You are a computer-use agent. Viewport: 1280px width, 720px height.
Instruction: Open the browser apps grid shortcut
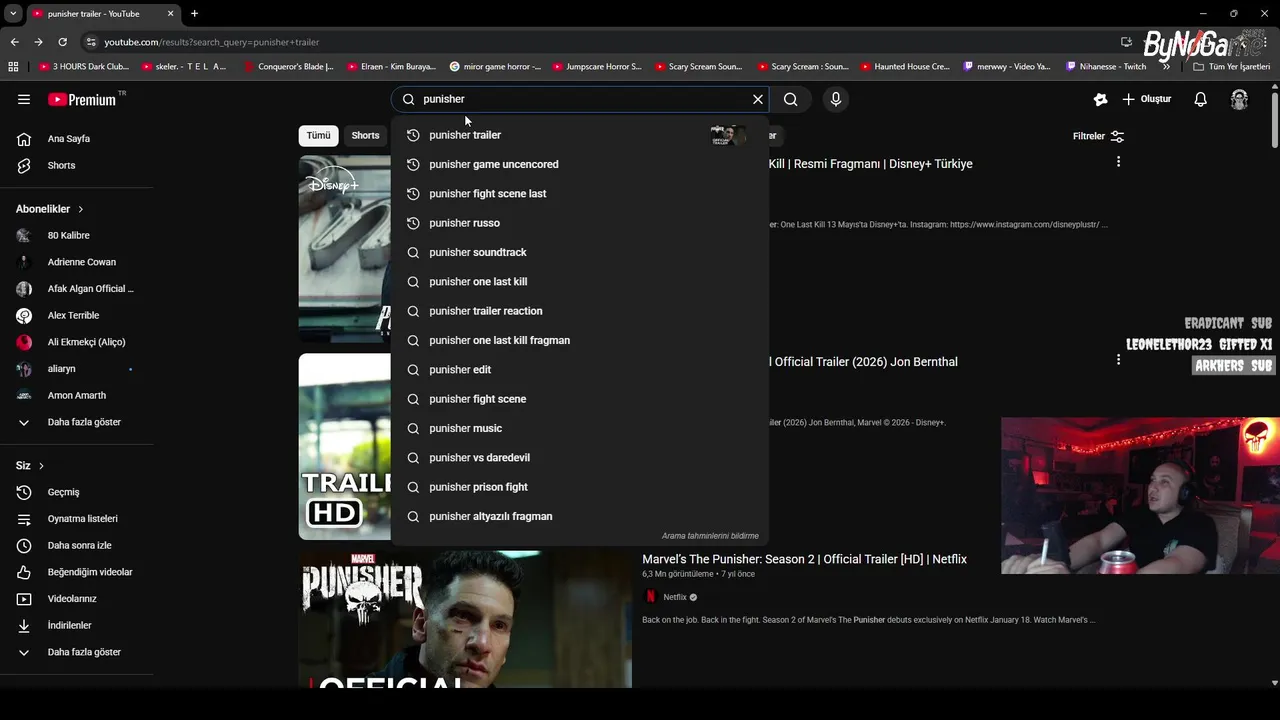(x=13, y=66)
